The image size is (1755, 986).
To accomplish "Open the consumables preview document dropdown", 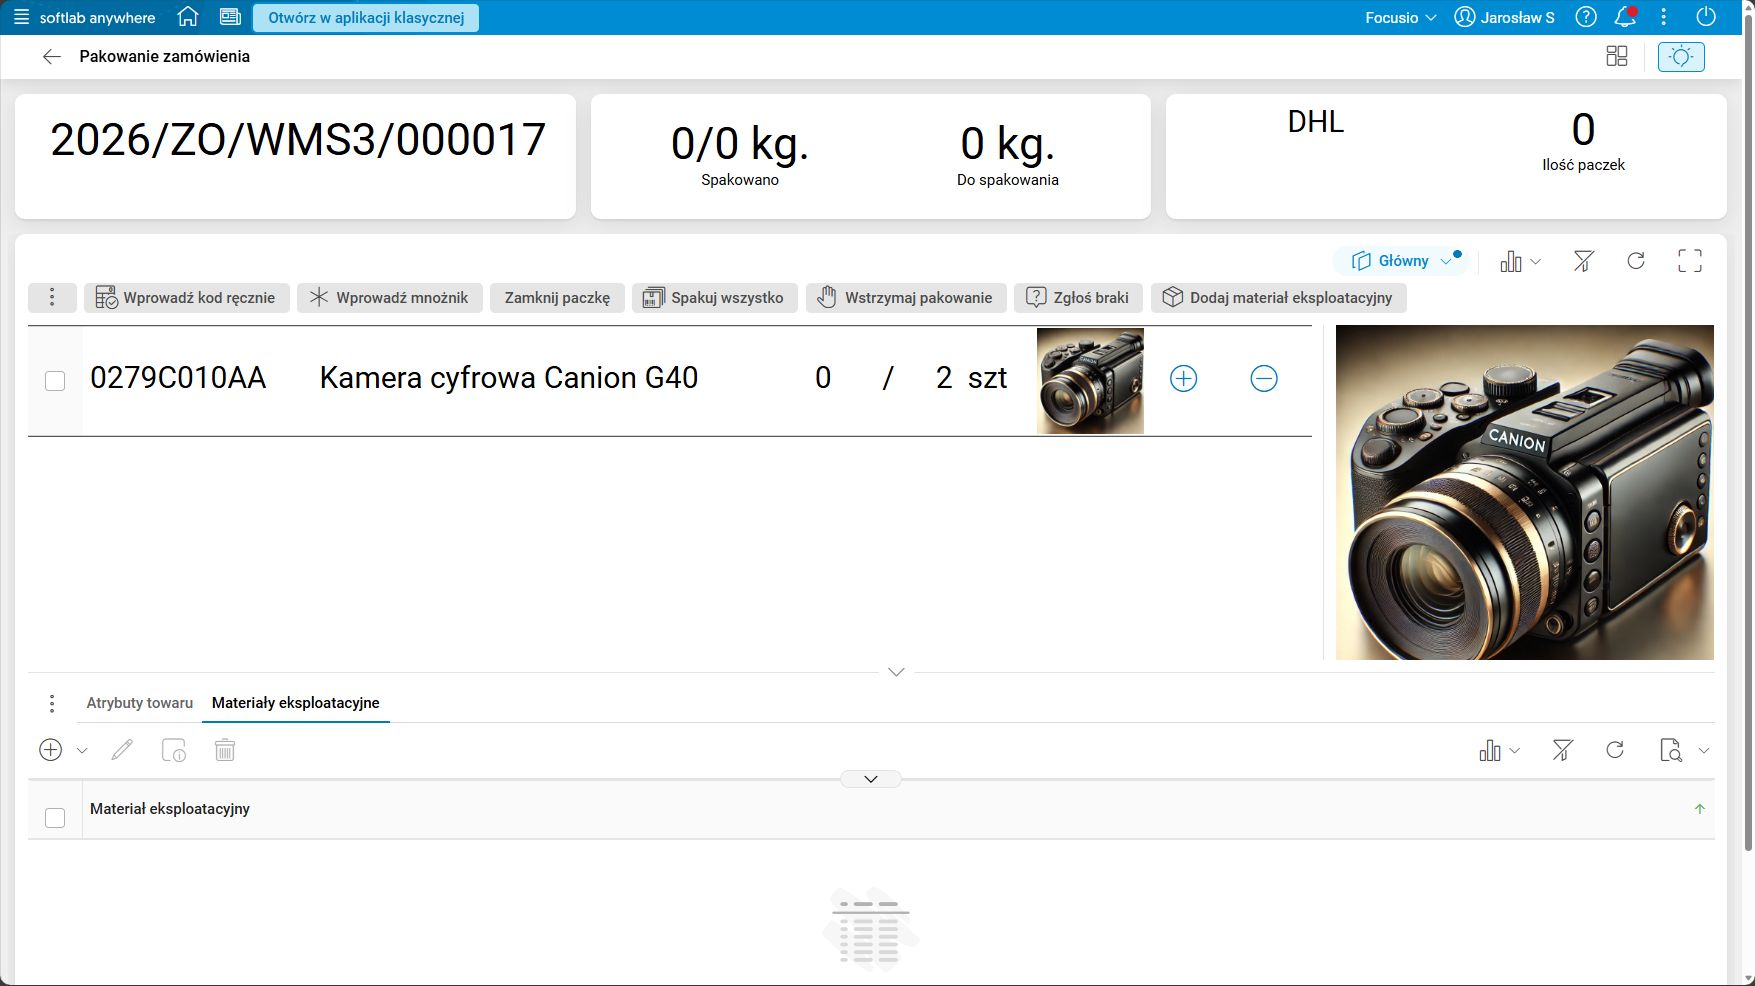I will [1684, 750].
